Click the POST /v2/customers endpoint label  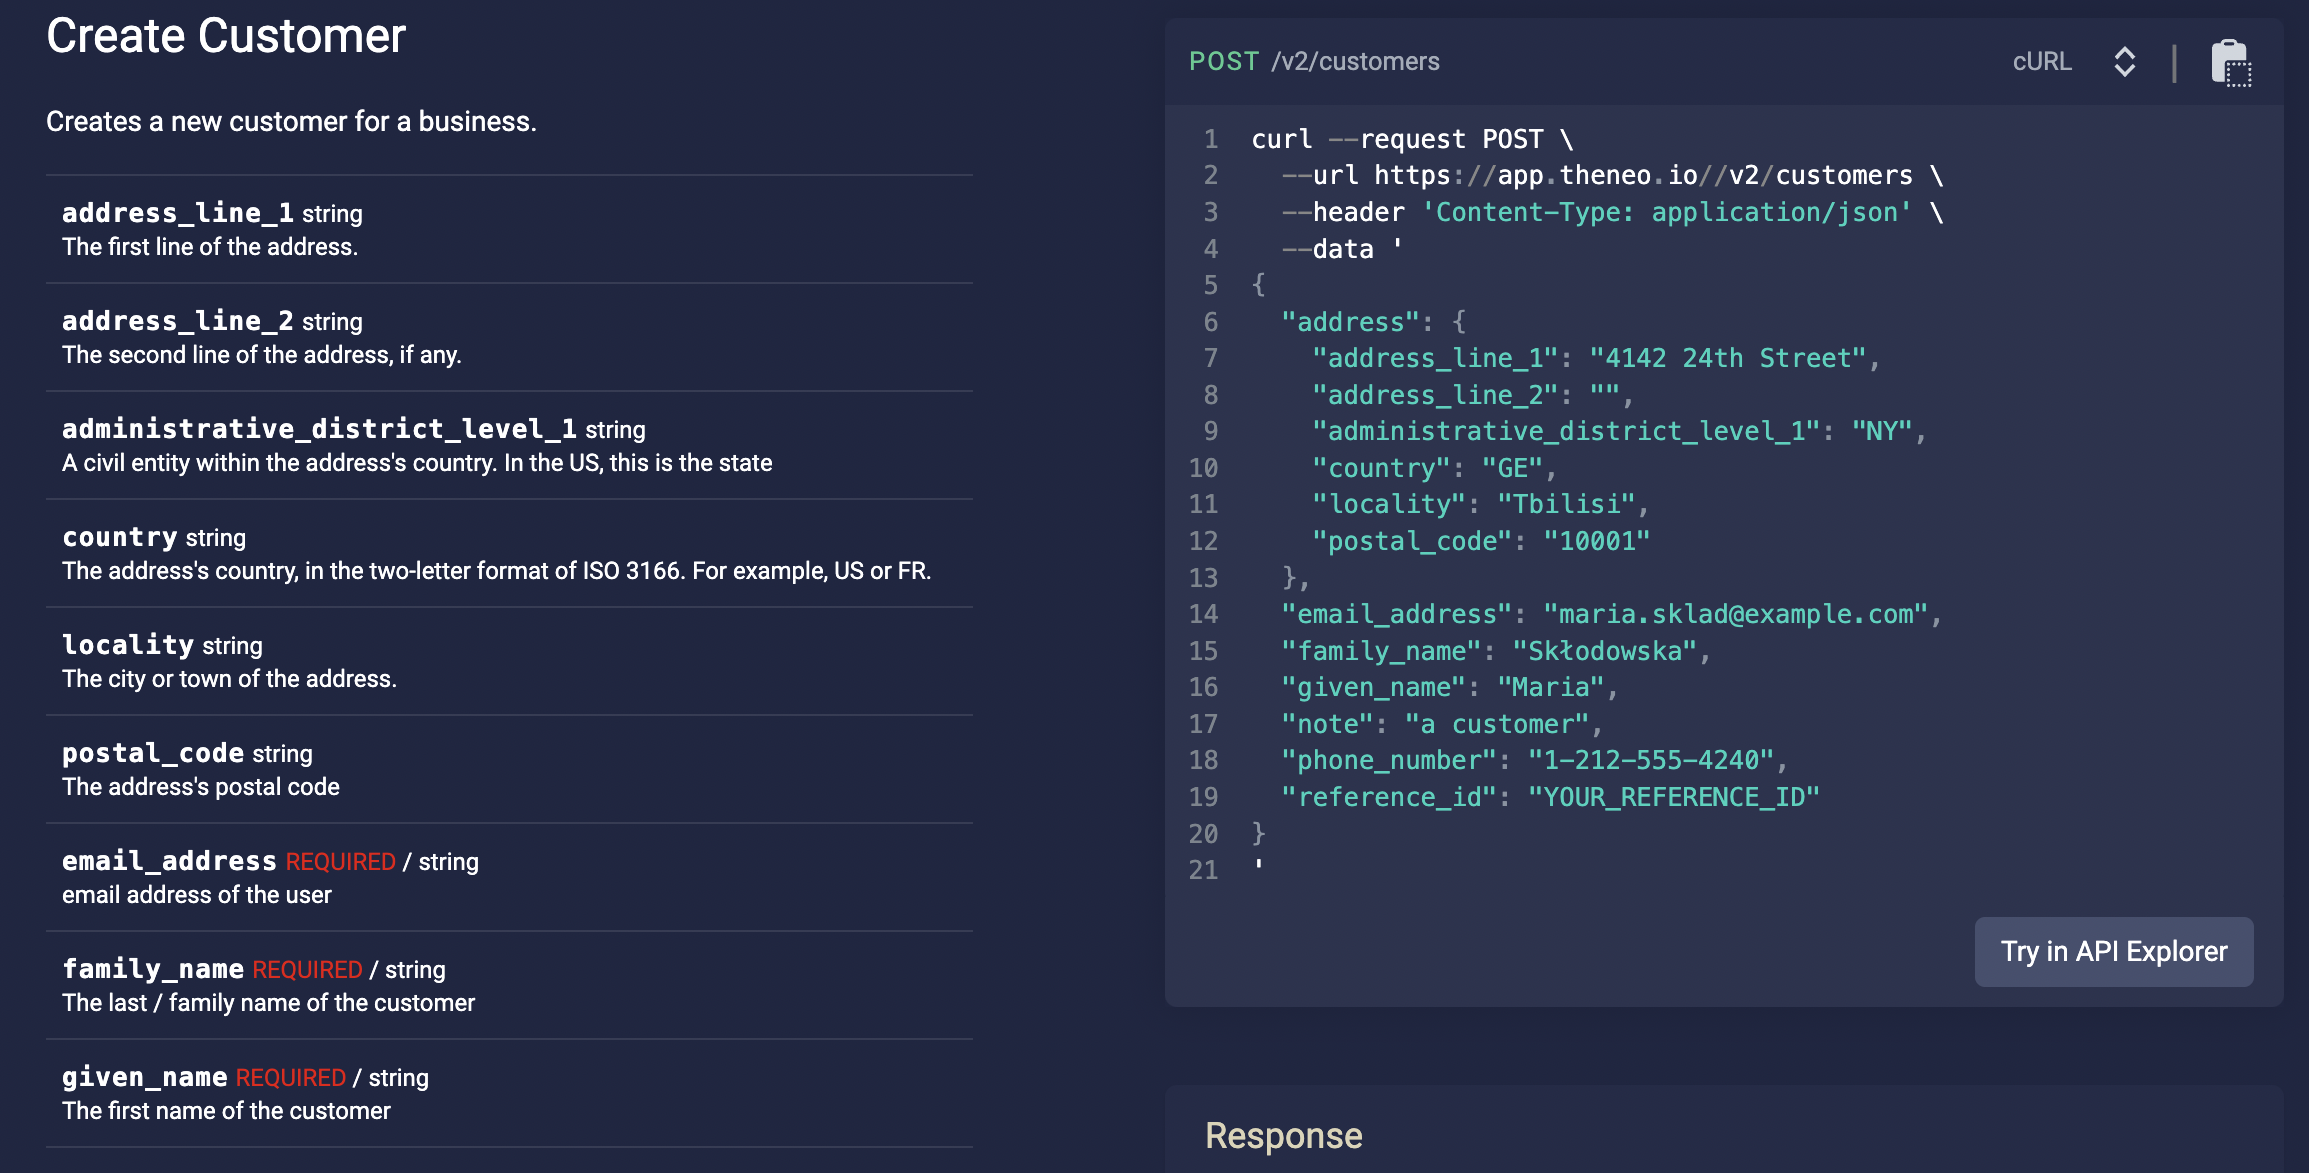(x=1313, y=62)
